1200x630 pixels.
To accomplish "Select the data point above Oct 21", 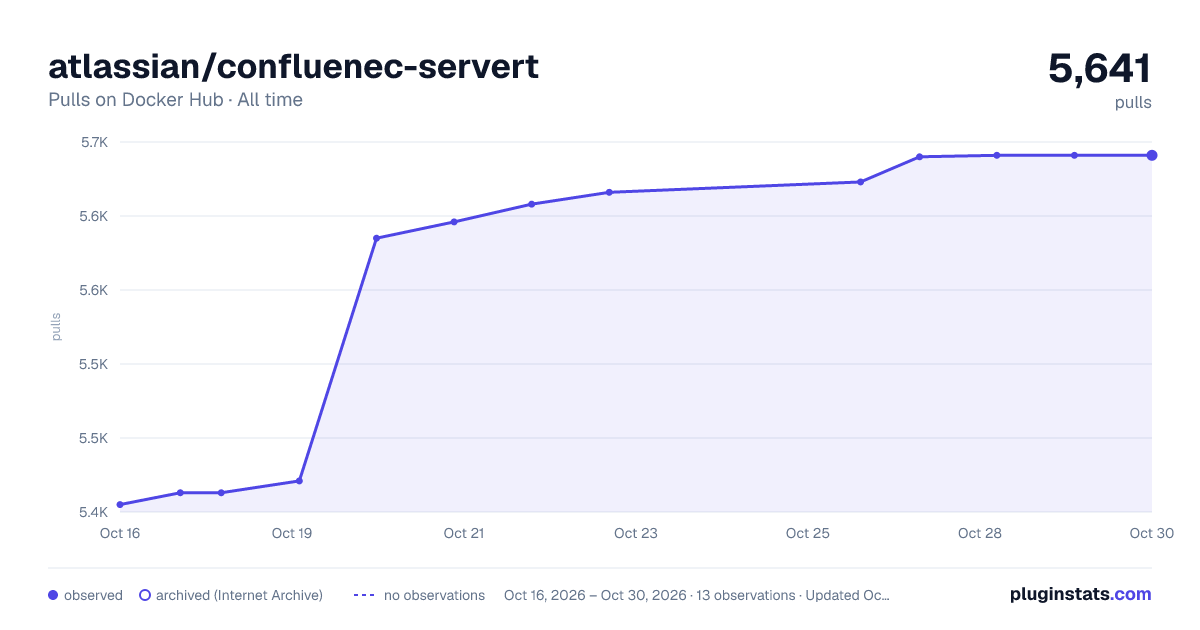I will (x=454, y=222).
